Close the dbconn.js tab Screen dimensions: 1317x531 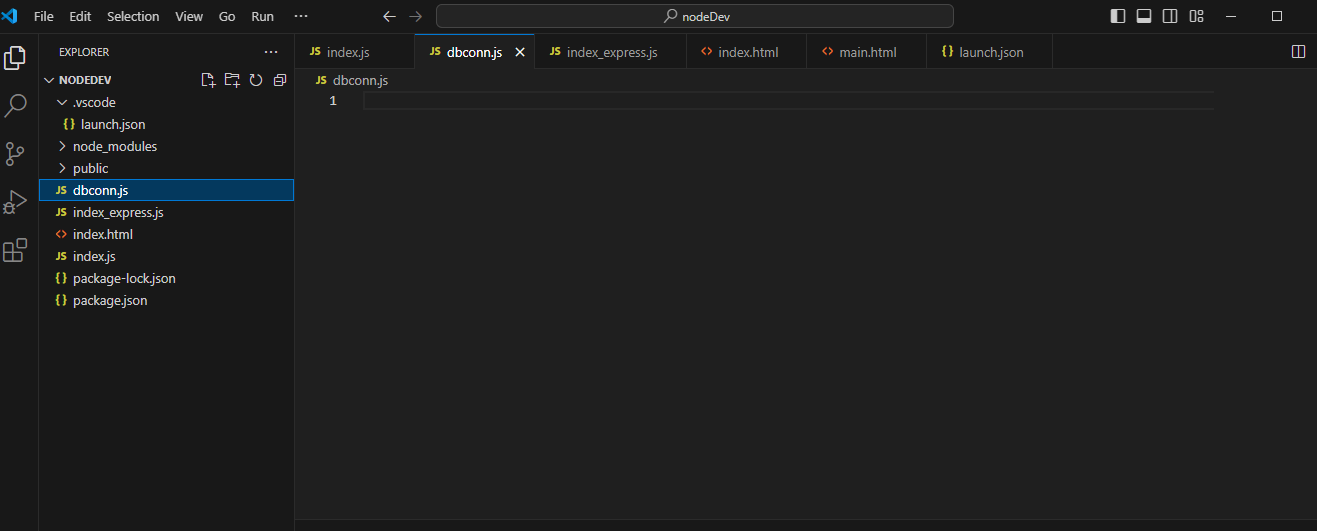point(519,52)
